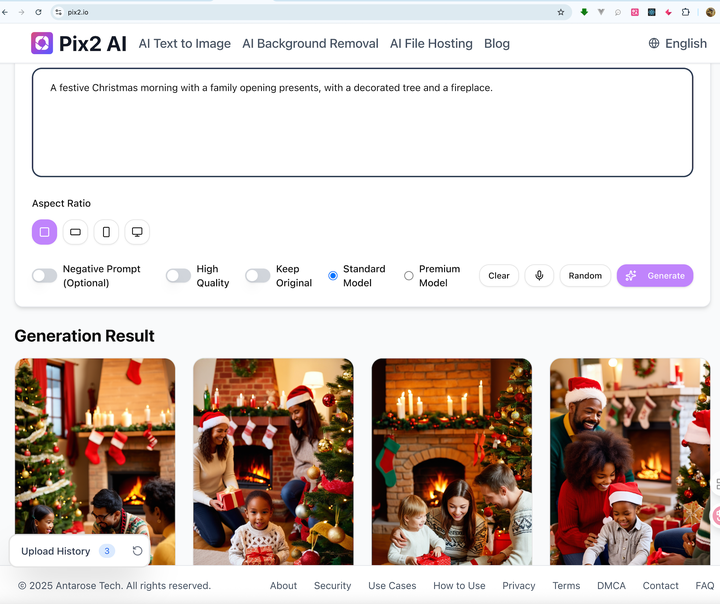Click the pink square extension icon

click(635, 12)
